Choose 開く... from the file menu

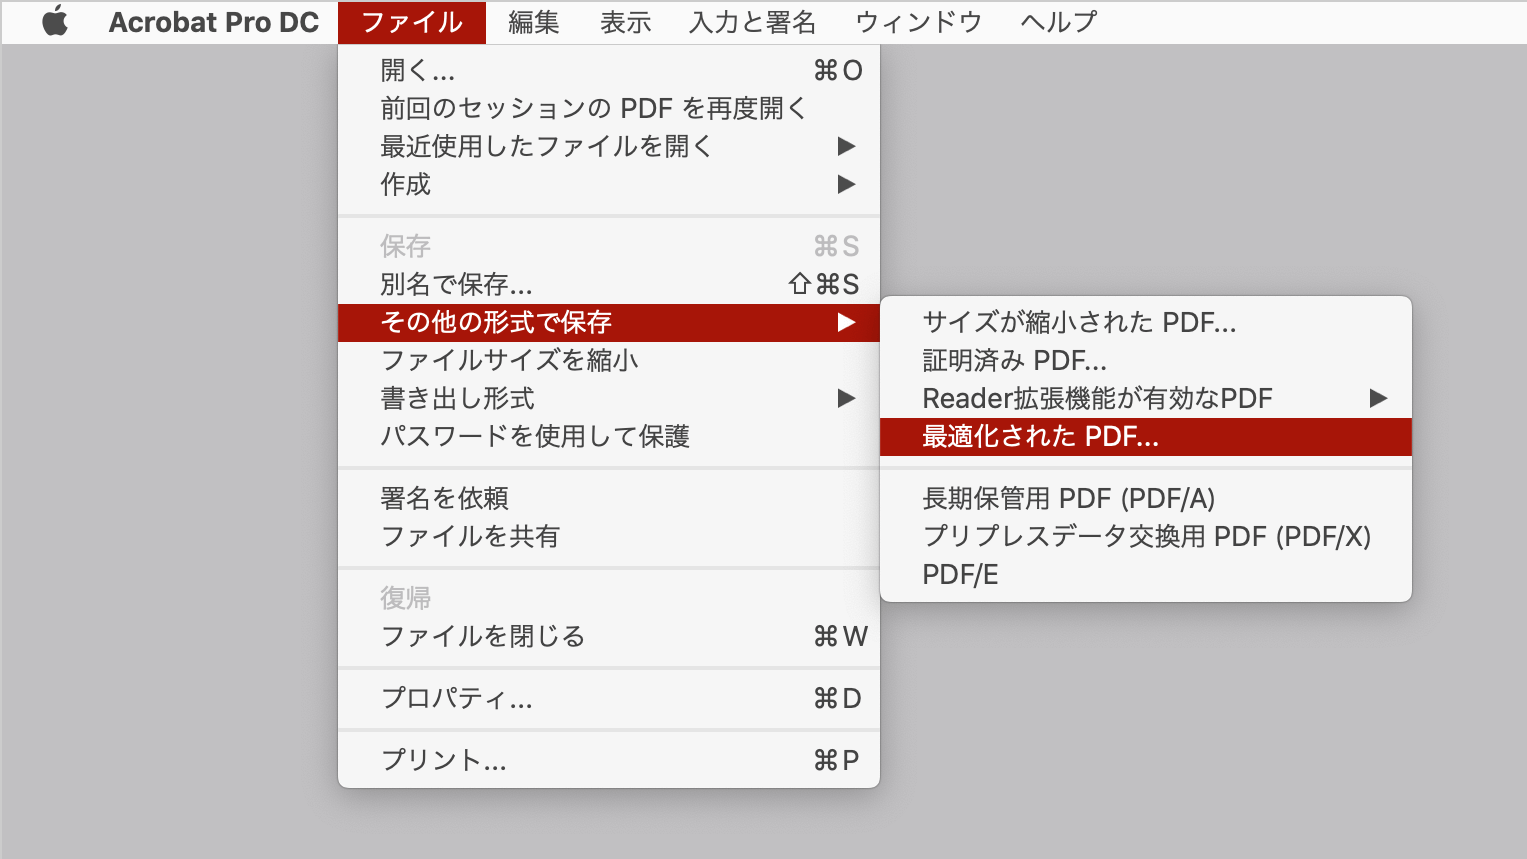pos(609,70)
